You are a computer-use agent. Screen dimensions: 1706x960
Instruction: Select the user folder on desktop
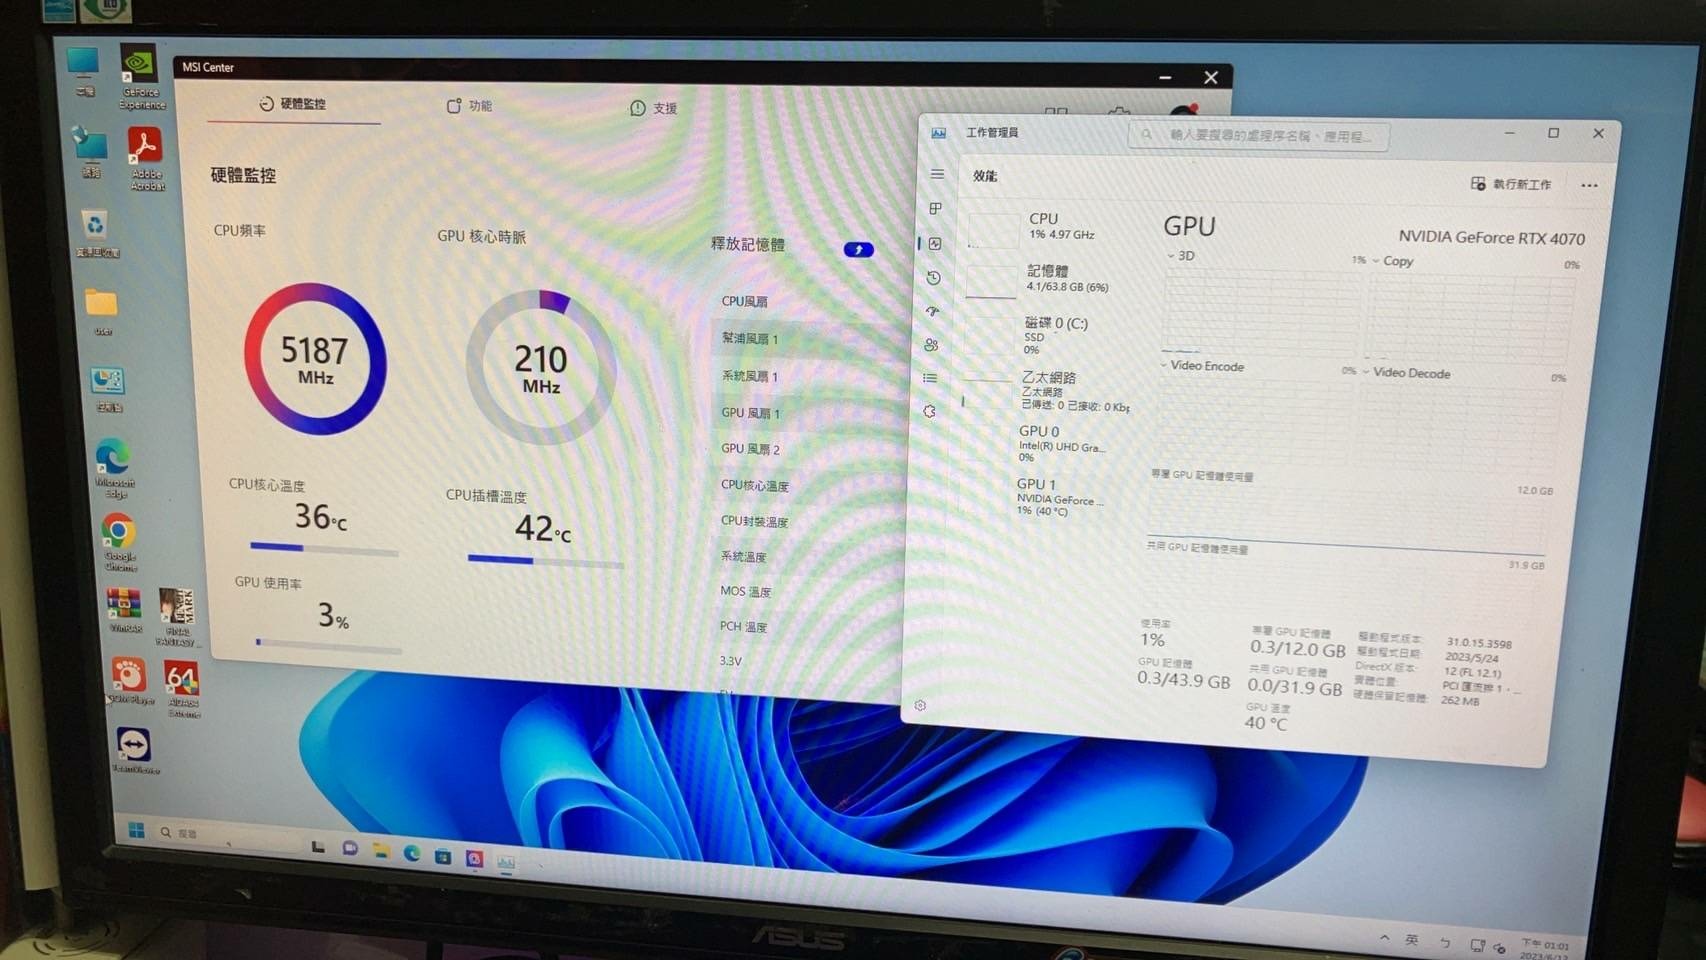click(x=101, y=311)
